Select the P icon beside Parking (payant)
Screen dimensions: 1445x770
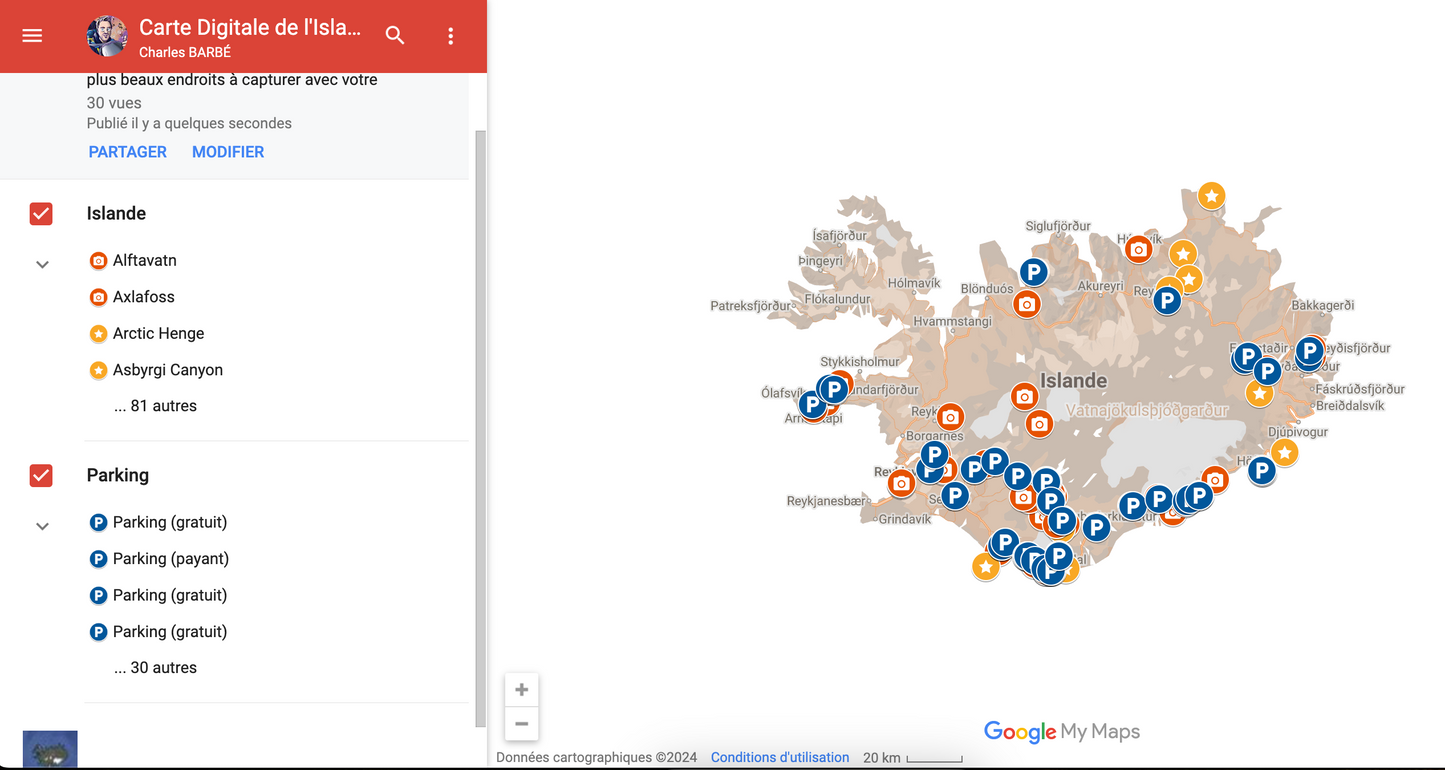(98, 558)
